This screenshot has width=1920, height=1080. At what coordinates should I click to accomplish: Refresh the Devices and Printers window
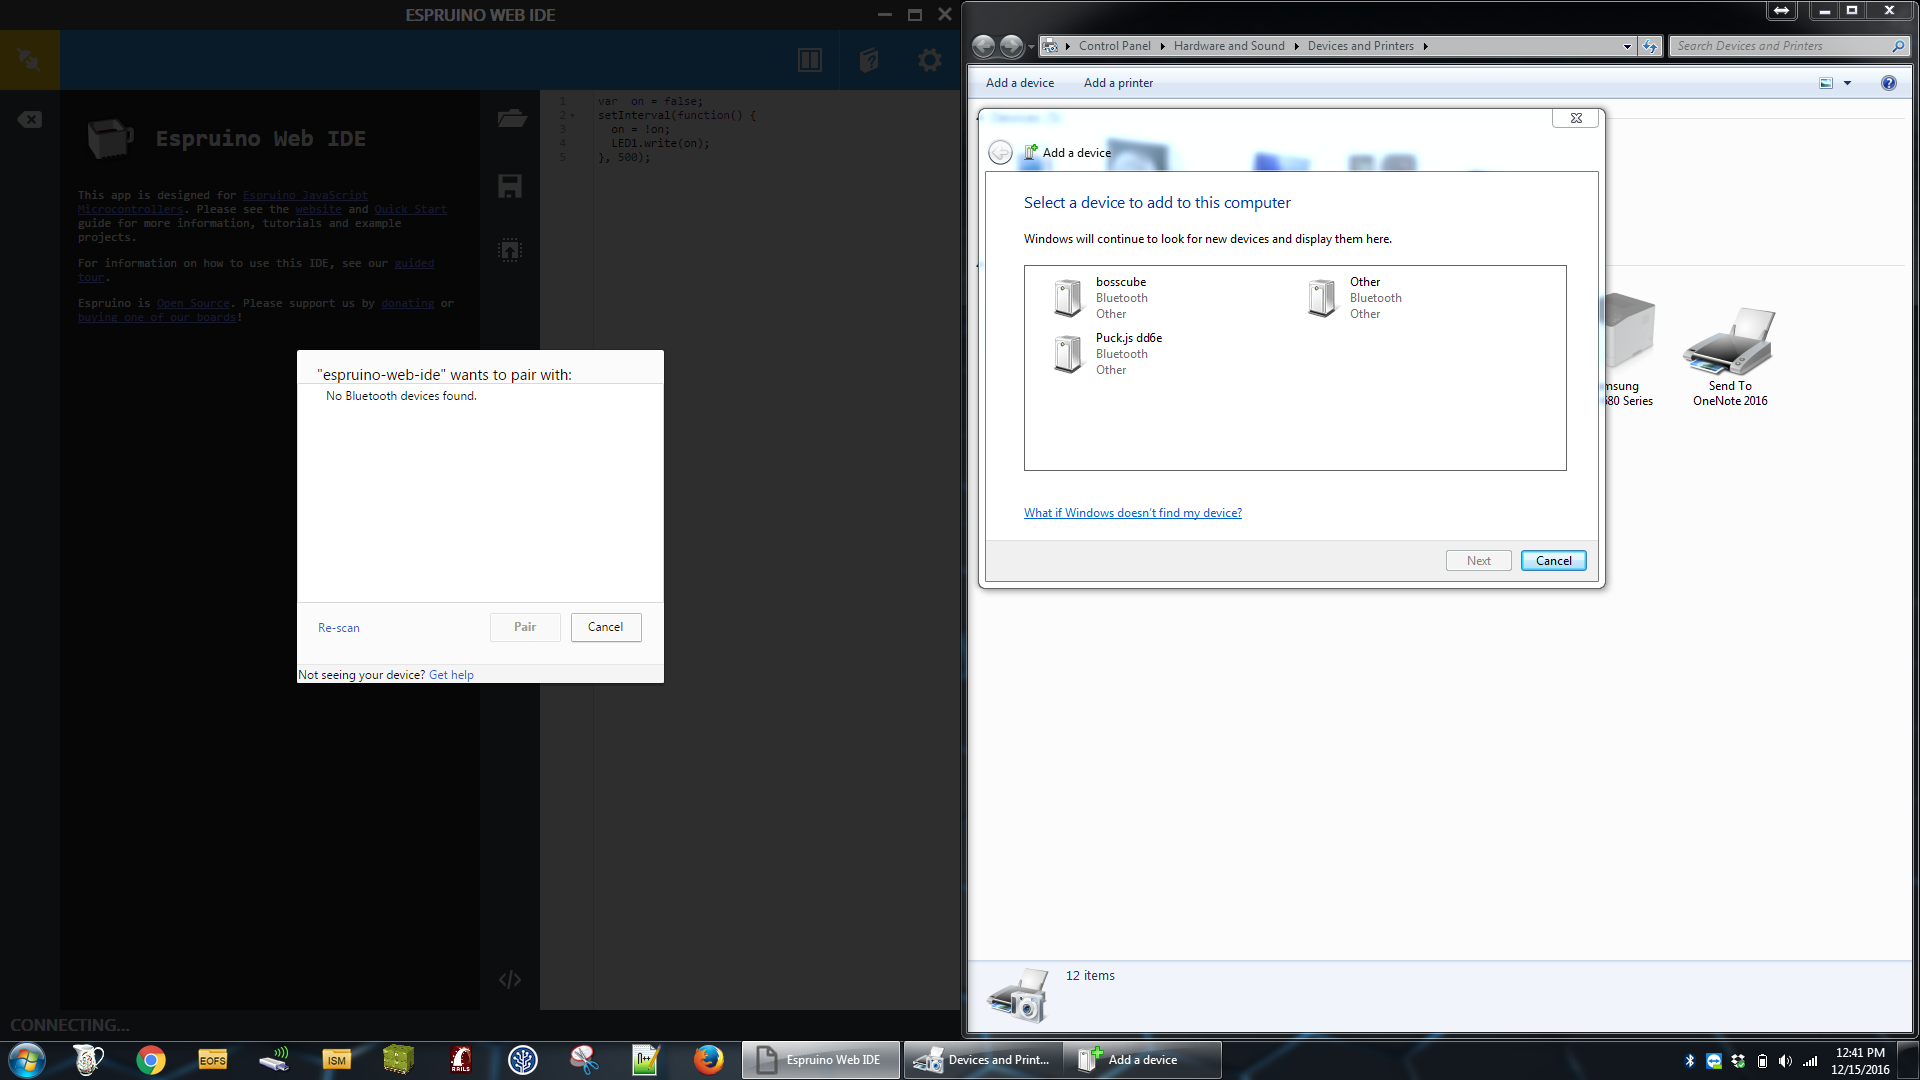[1650, 46]
